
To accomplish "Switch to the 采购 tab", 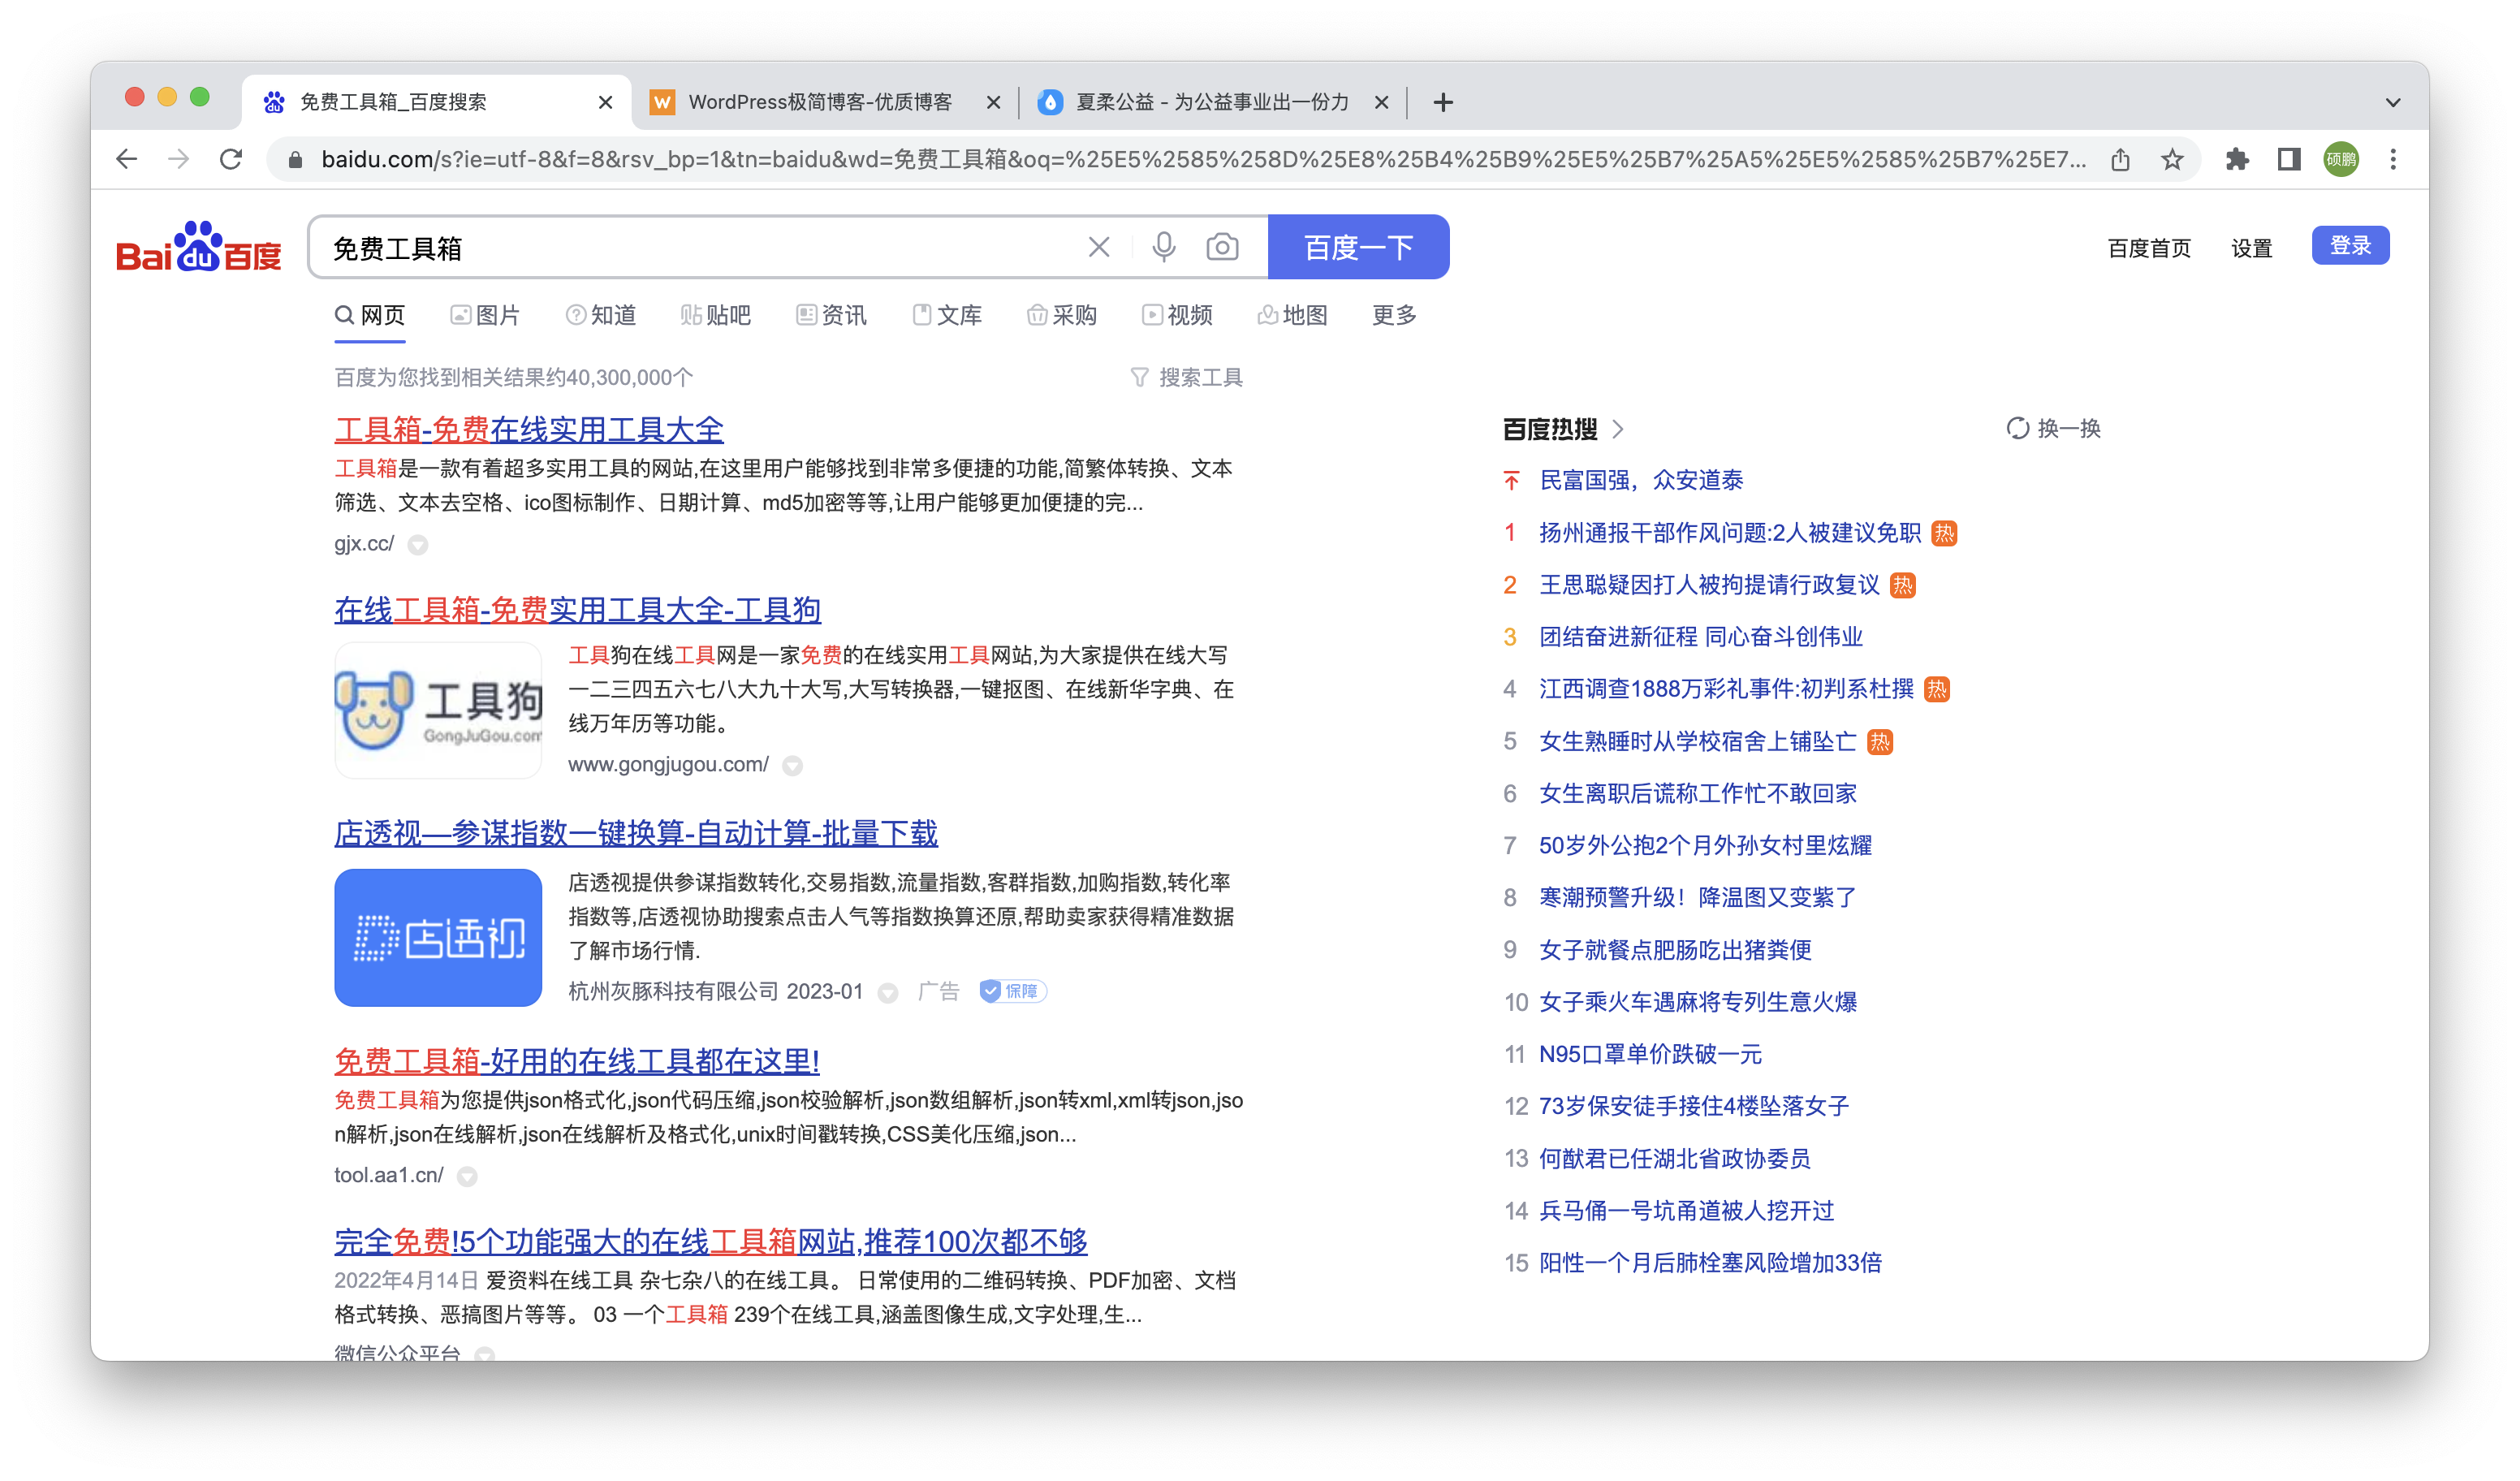I will point(1062,315).
